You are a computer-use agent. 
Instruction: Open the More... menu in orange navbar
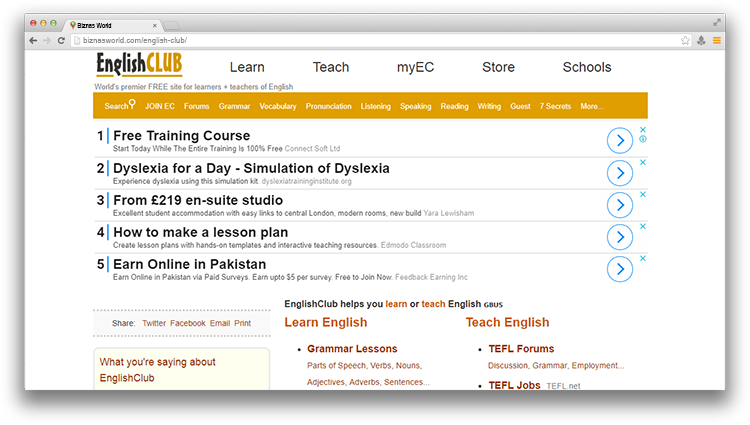click(x=591, y=106)
